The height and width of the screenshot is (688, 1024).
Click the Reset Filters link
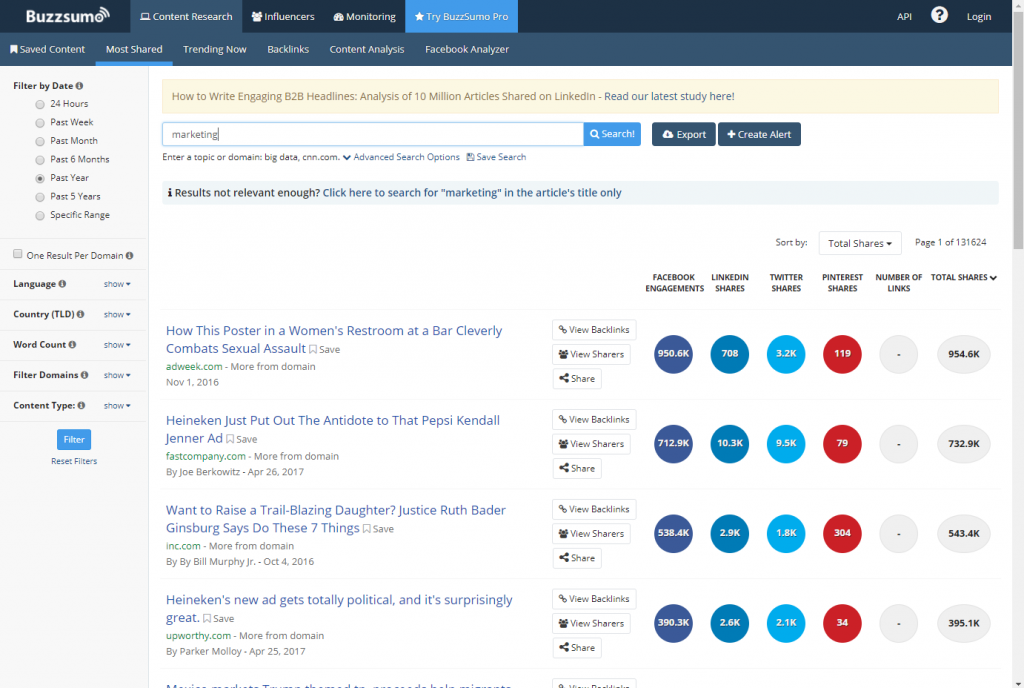[74, 461]
